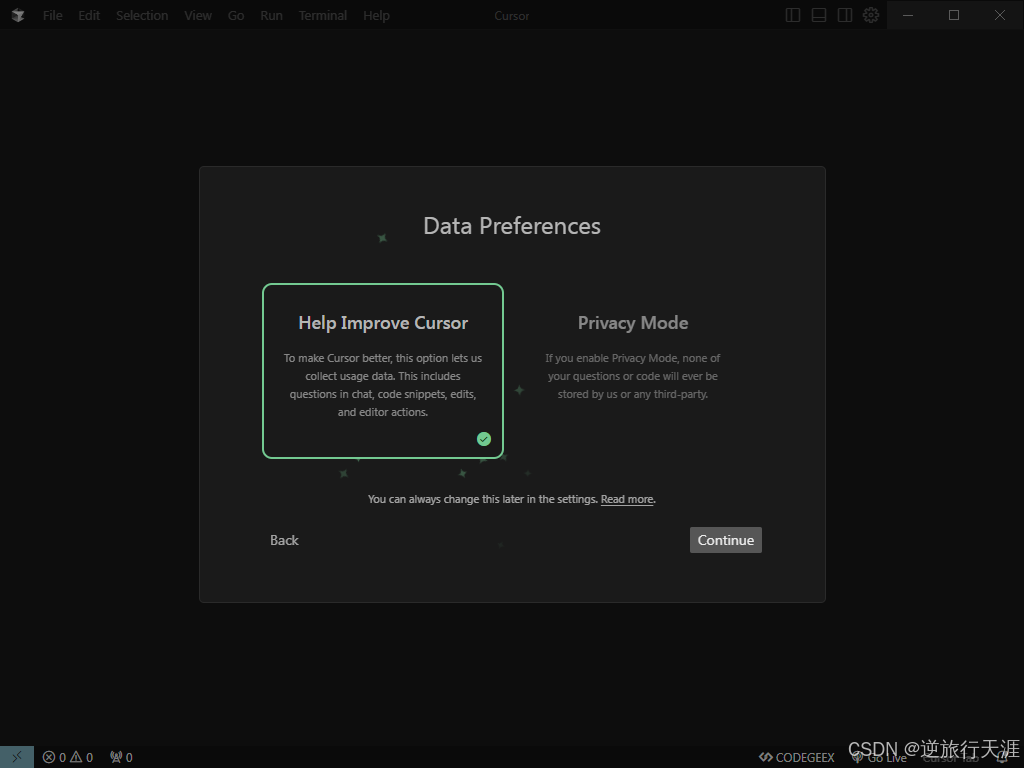Toggle the secondary side bar layout icon
1024x768 pixels.
click(844, 15)
